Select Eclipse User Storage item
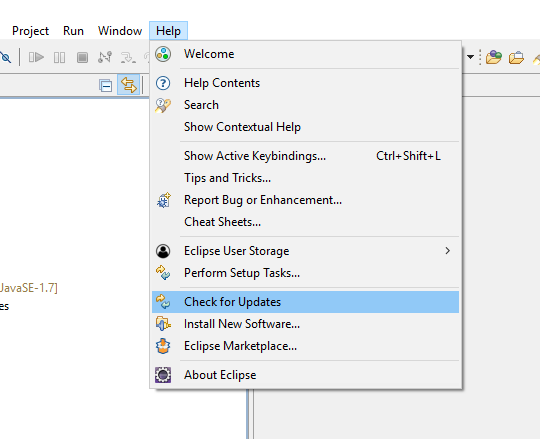540x439 pixels. click(305, 251)
